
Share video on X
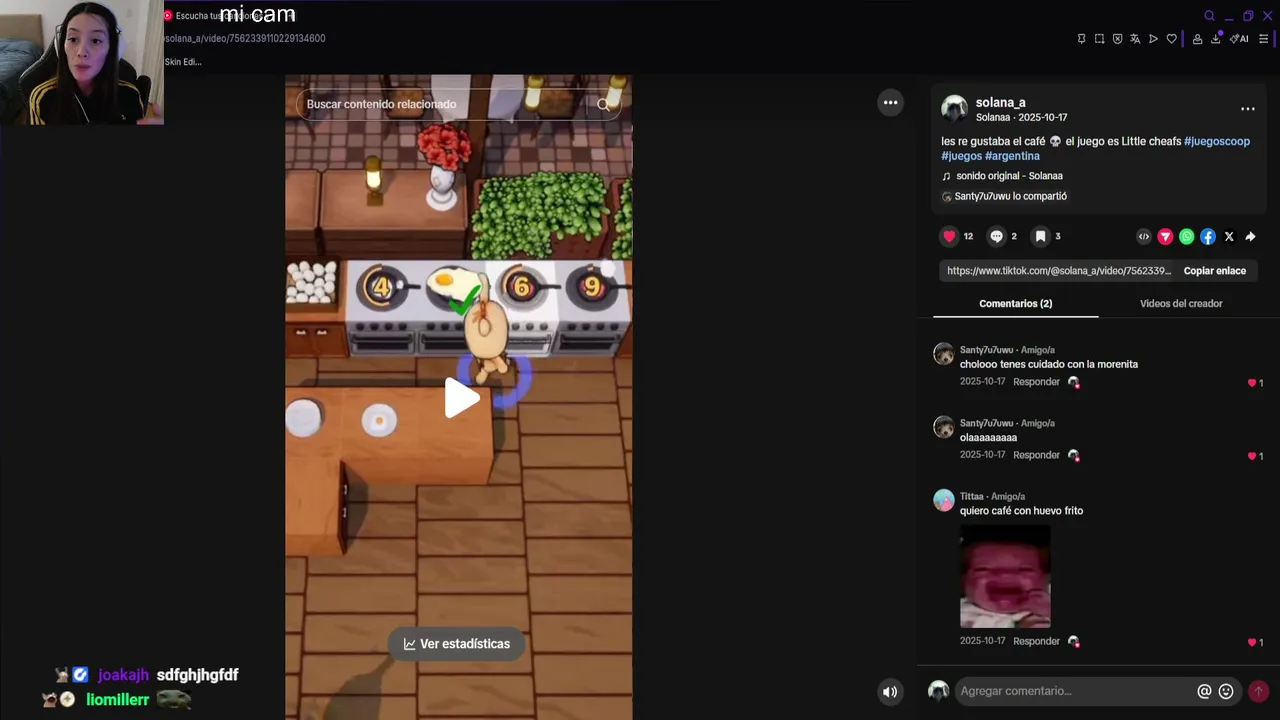1229,237
